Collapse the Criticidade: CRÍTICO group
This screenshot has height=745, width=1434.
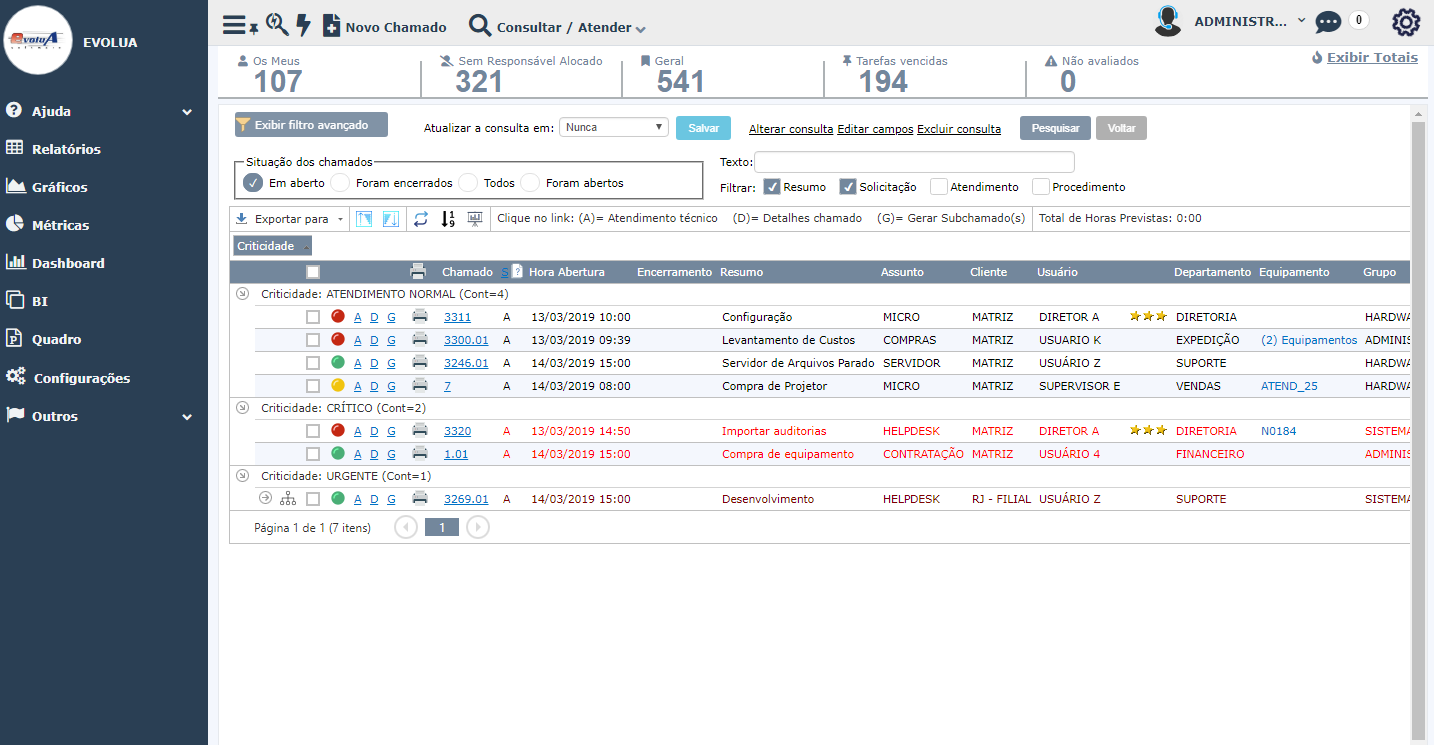[242, 408]
